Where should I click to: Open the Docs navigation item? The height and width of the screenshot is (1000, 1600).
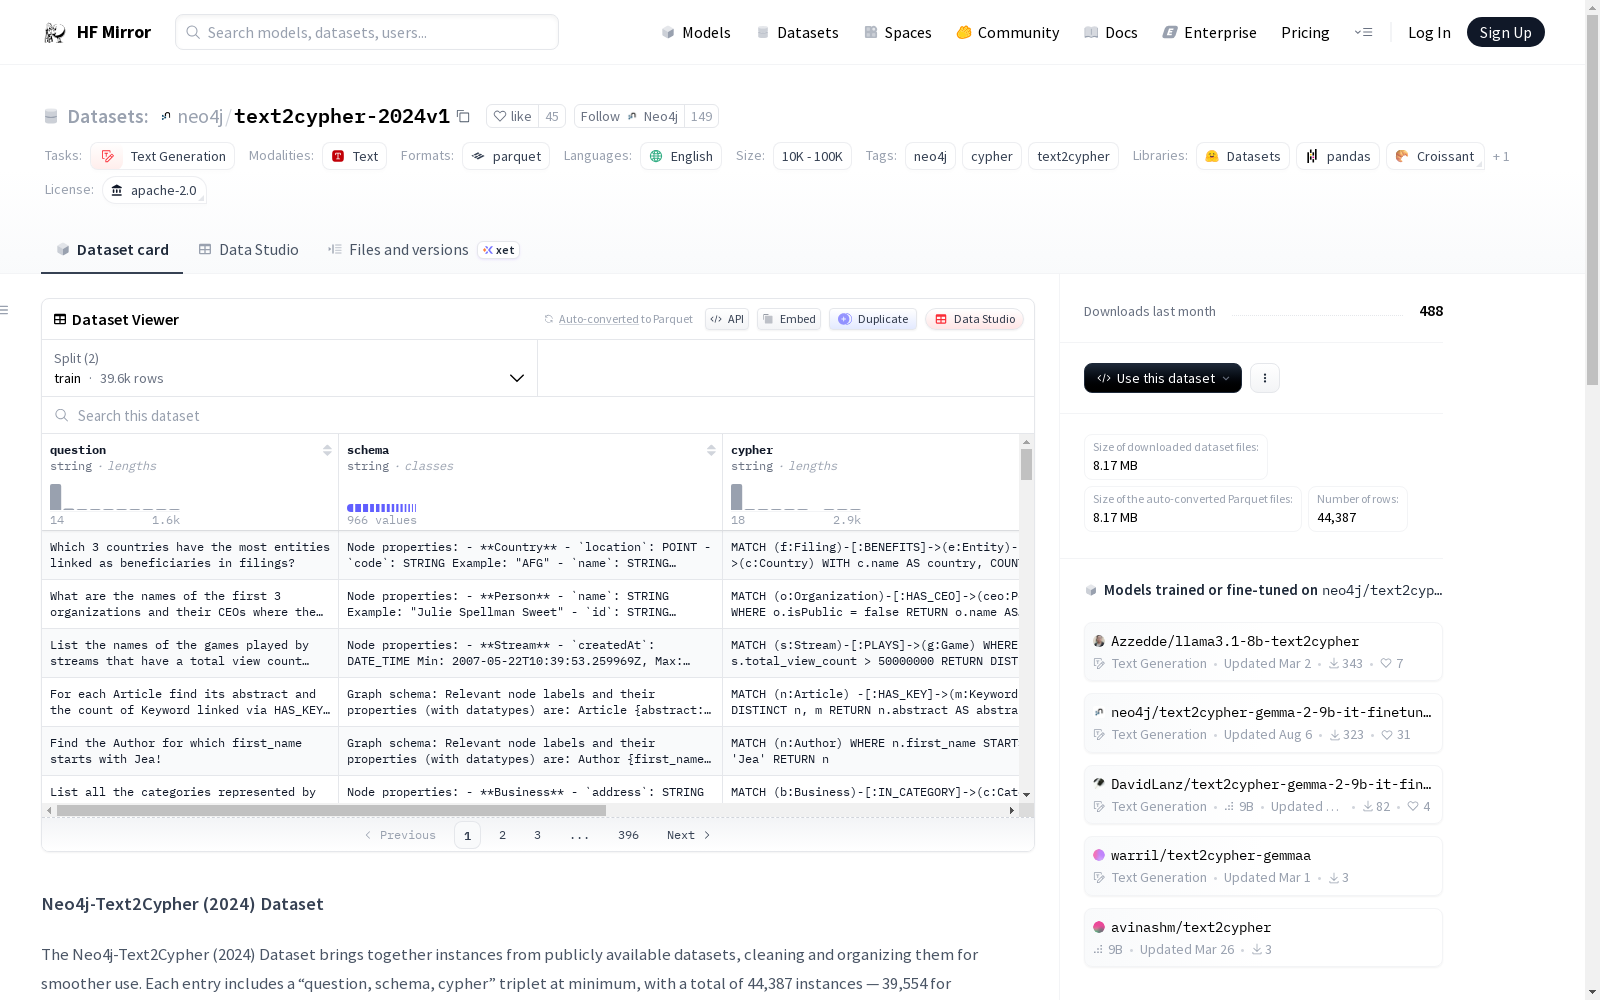click(x=1111, y=33)
